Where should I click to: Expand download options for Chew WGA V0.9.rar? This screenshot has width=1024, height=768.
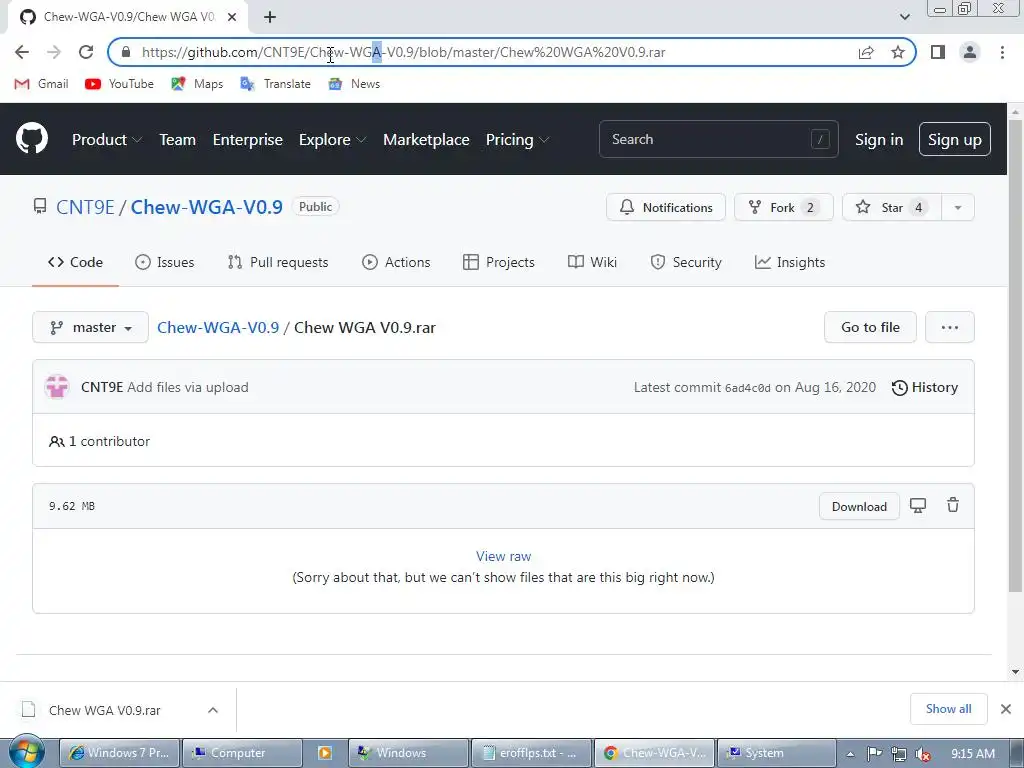coord(213,710)
